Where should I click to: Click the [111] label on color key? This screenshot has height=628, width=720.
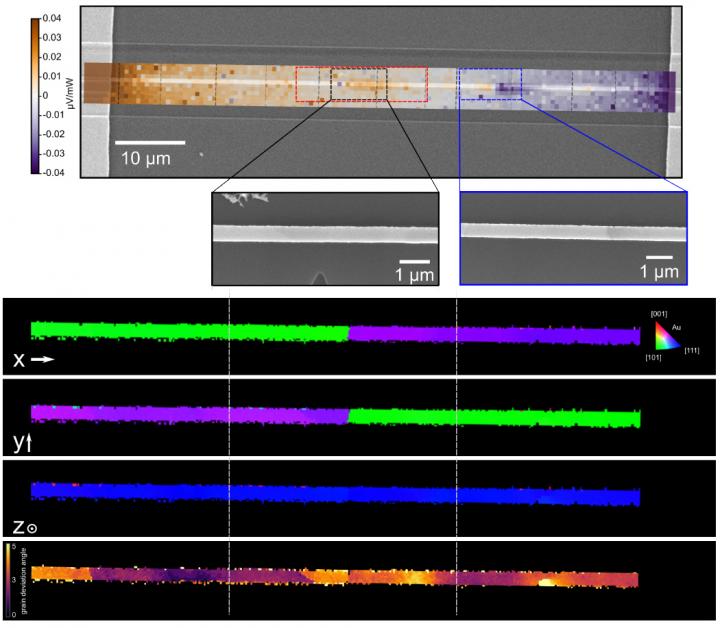click(x=690, y=349)
